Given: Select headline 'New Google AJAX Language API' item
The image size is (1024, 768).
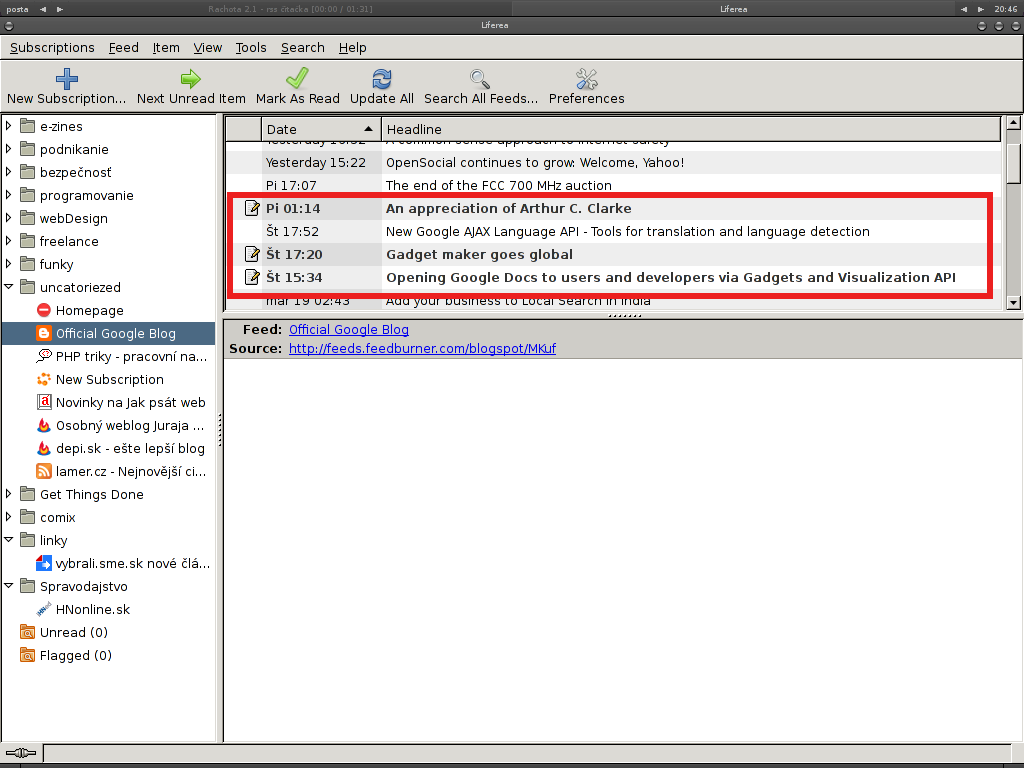Looking at the screenshot, I should [628, 231].
